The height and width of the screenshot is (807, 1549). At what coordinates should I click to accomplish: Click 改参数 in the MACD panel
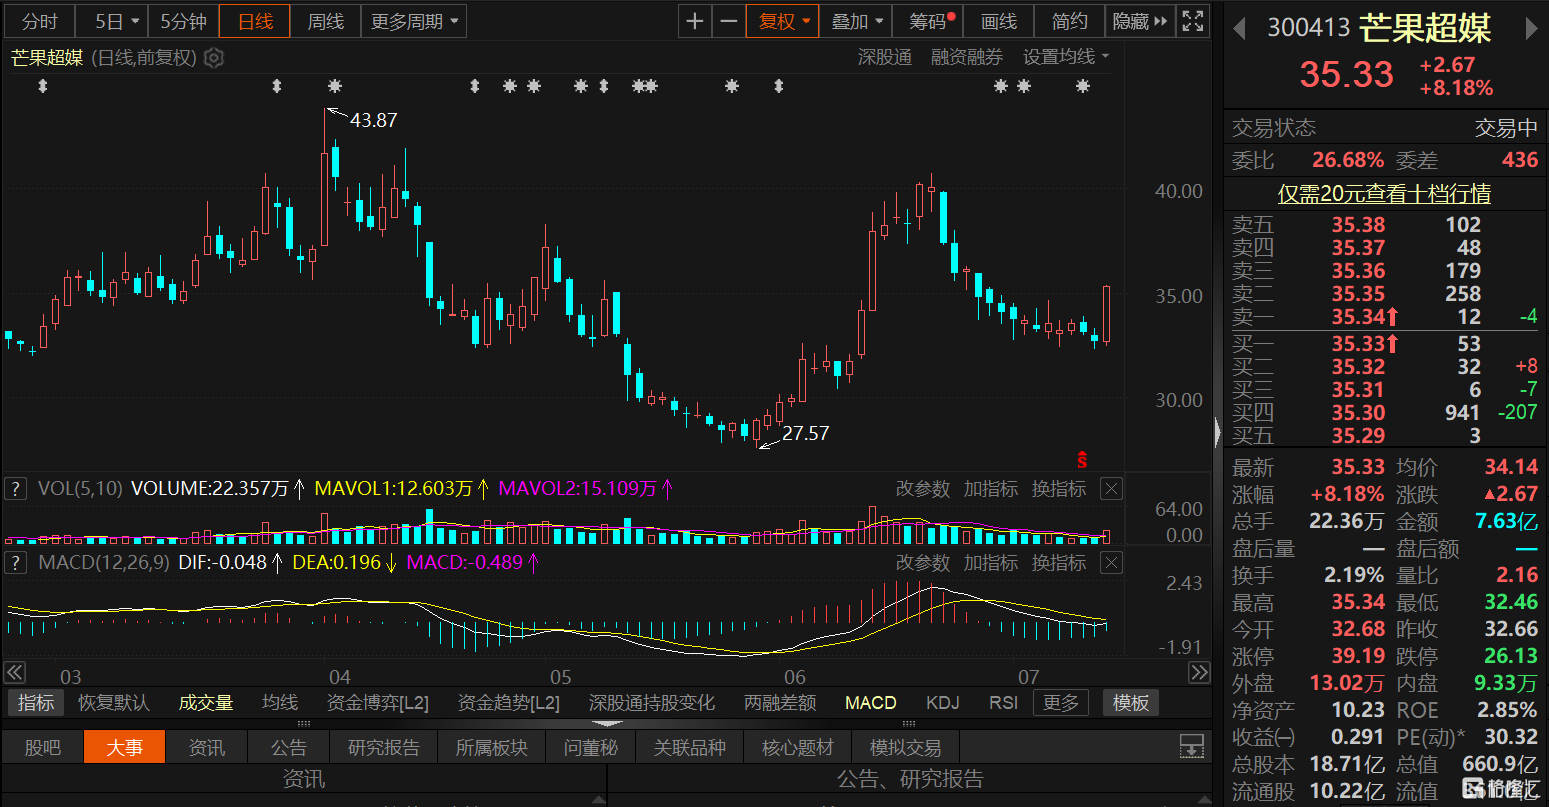[923, 563]
